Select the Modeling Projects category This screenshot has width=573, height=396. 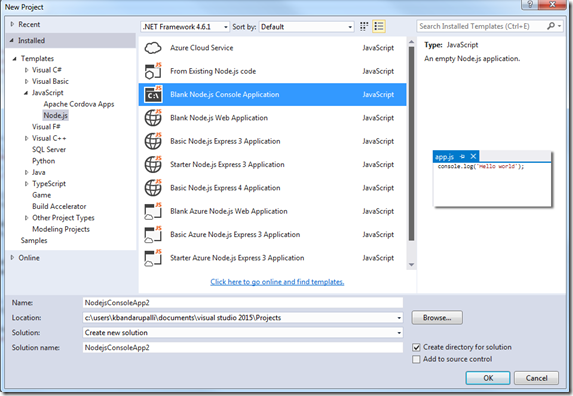pyautogui.click(x=61, y=229)
